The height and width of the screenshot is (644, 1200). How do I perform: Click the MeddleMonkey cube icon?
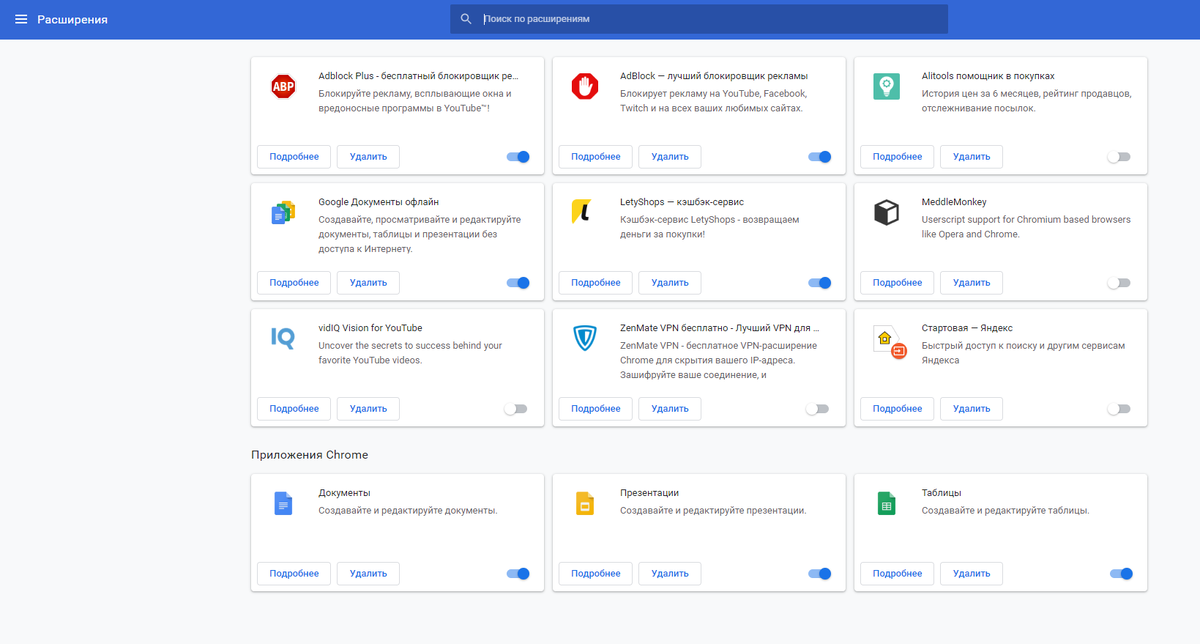tap(886, 211)
